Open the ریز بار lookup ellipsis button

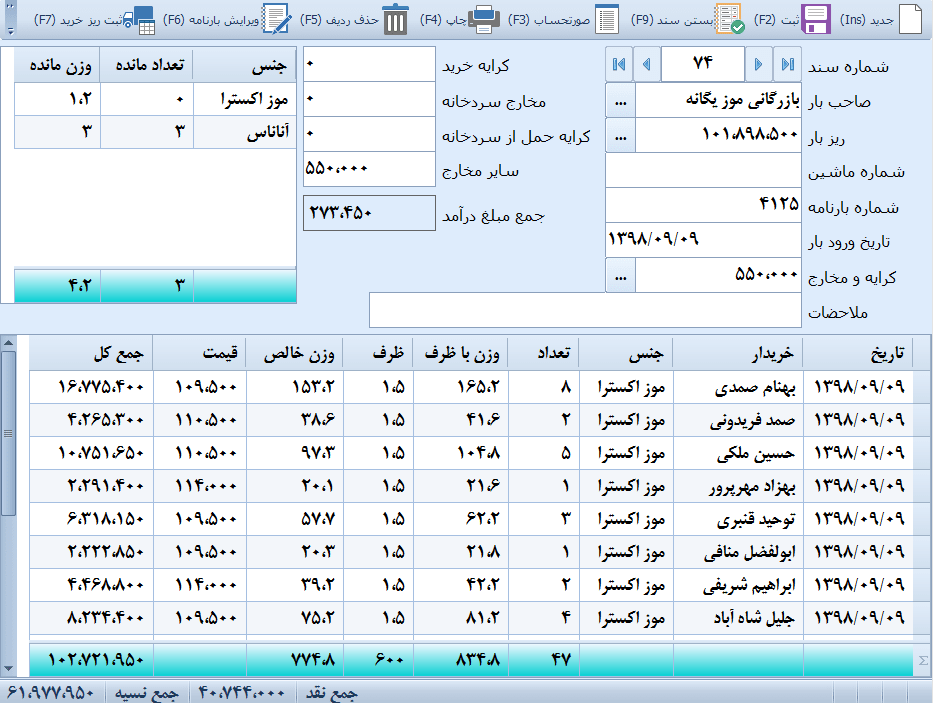coord(621,135)
